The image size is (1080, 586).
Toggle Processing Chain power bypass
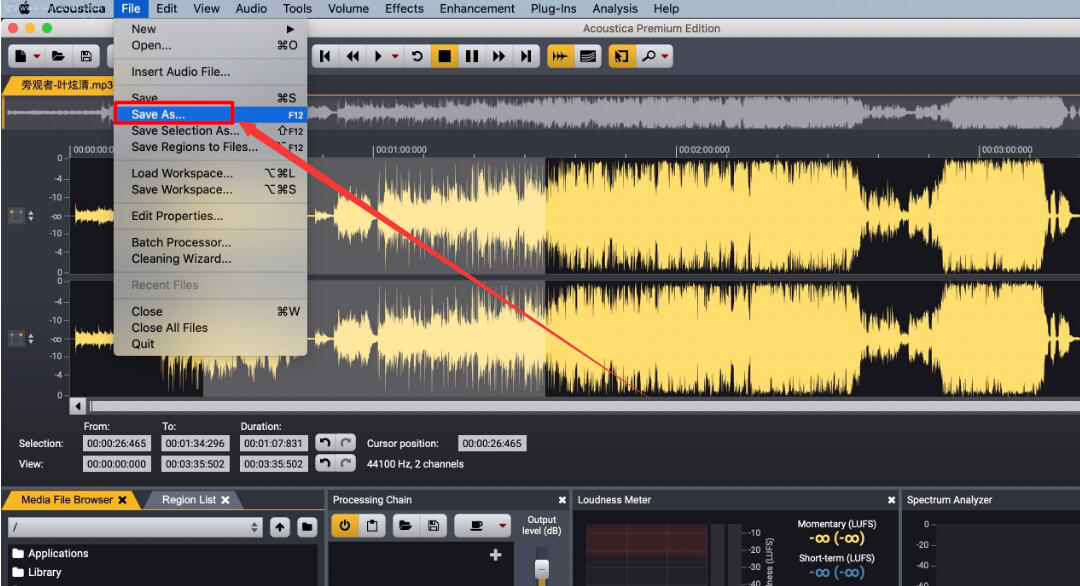(344, 526)
